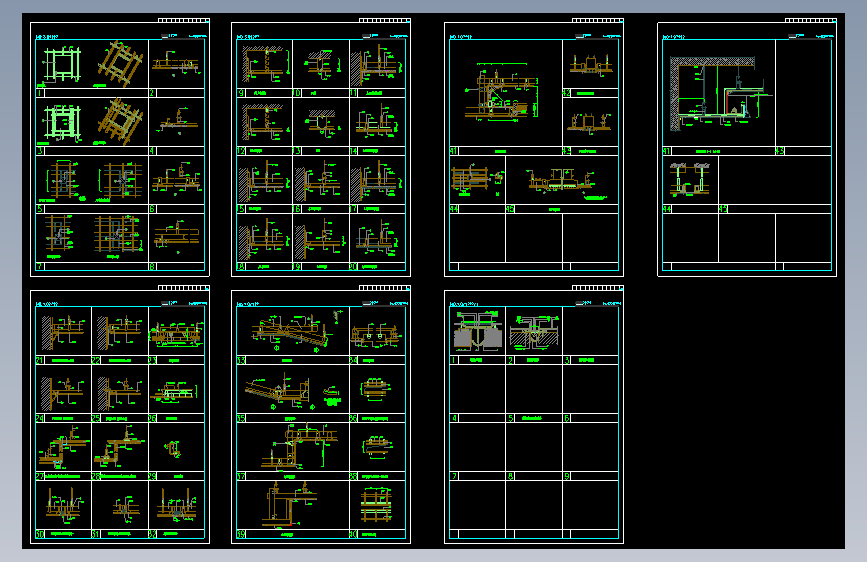
Task: Select the stepped ceiling detail numbered 28
Action: (x=120, y=447)
